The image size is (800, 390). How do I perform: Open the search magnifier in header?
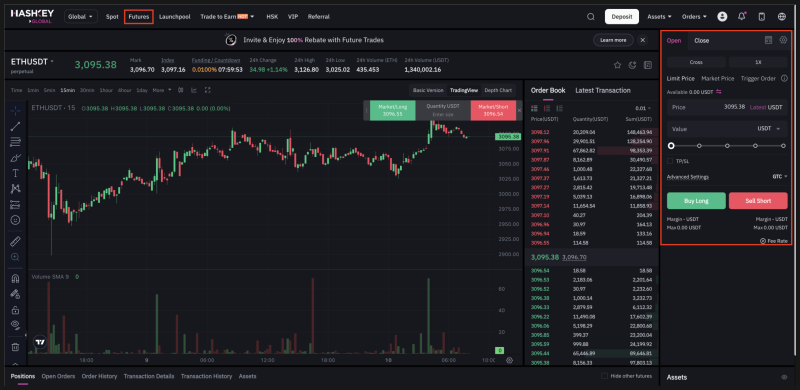[591, 17]
